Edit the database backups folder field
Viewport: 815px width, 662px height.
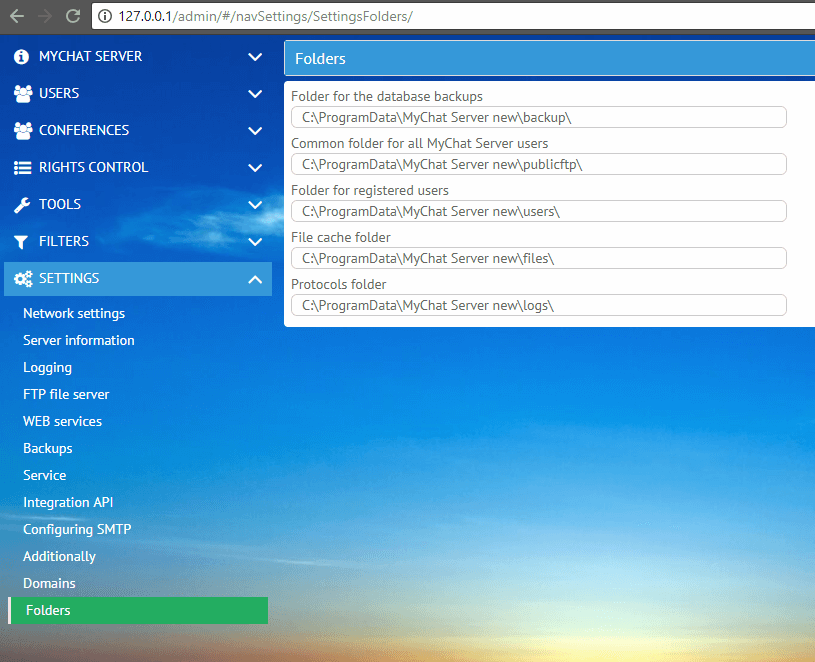click(538, 117)
